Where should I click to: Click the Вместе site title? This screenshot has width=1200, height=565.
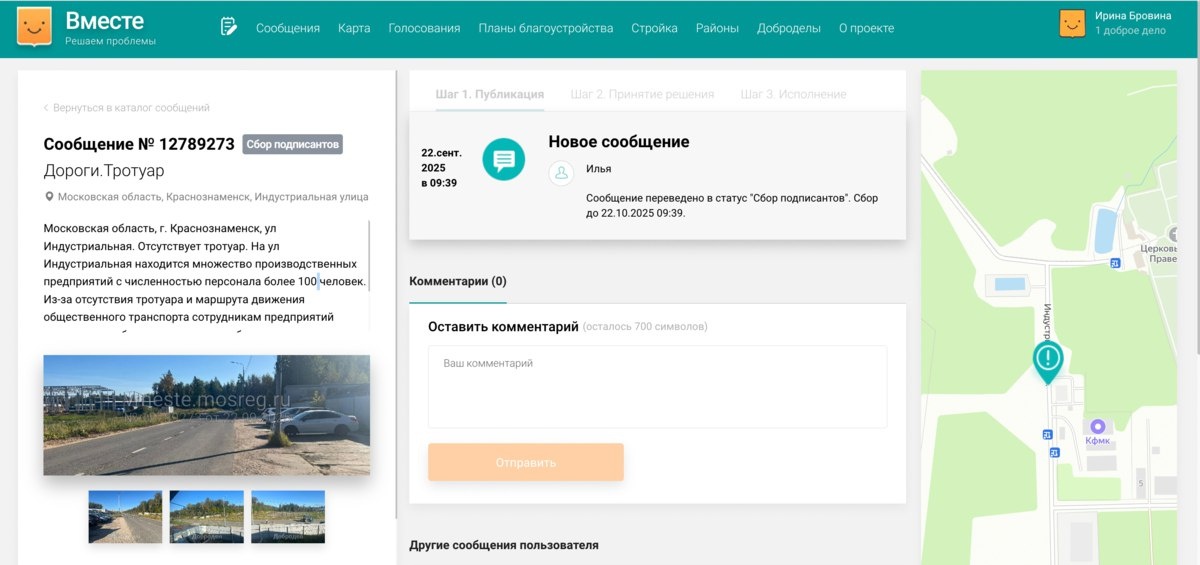[x=105, y=20]
